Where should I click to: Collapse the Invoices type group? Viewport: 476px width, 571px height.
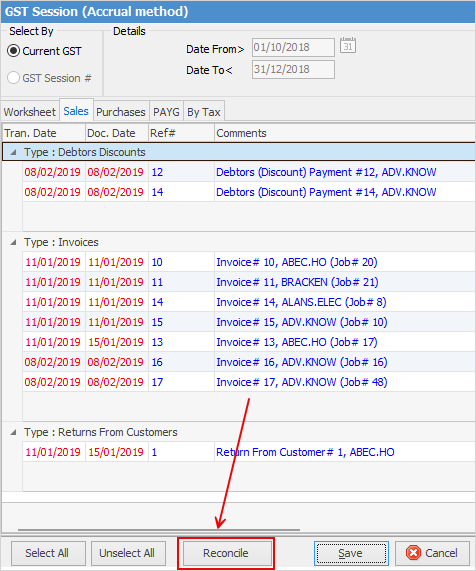[13, 242]
